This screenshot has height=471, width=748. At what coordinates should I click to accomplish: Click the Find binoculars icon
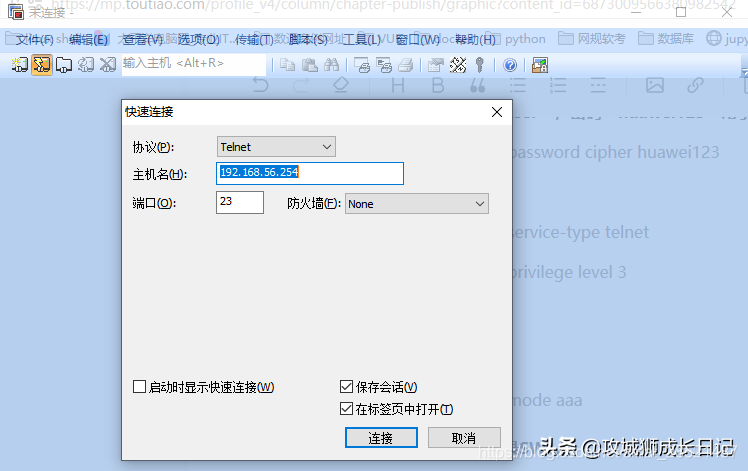click(x=332, y=65)
